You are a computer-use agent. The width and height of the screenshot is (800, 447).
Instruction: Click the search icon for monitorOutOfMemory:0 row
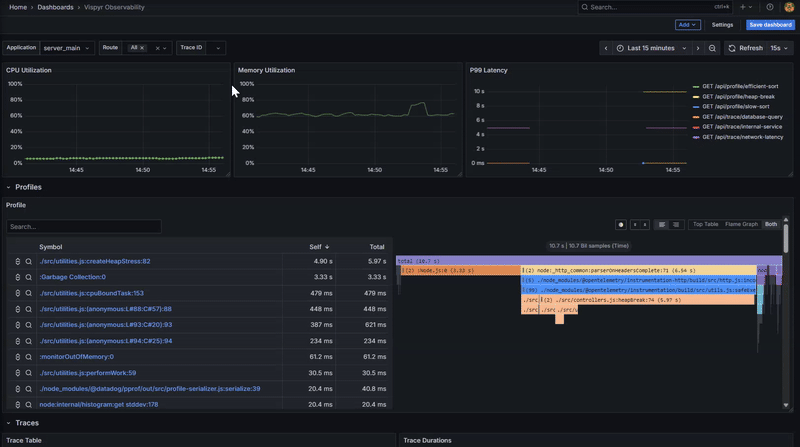pos(29,357)
